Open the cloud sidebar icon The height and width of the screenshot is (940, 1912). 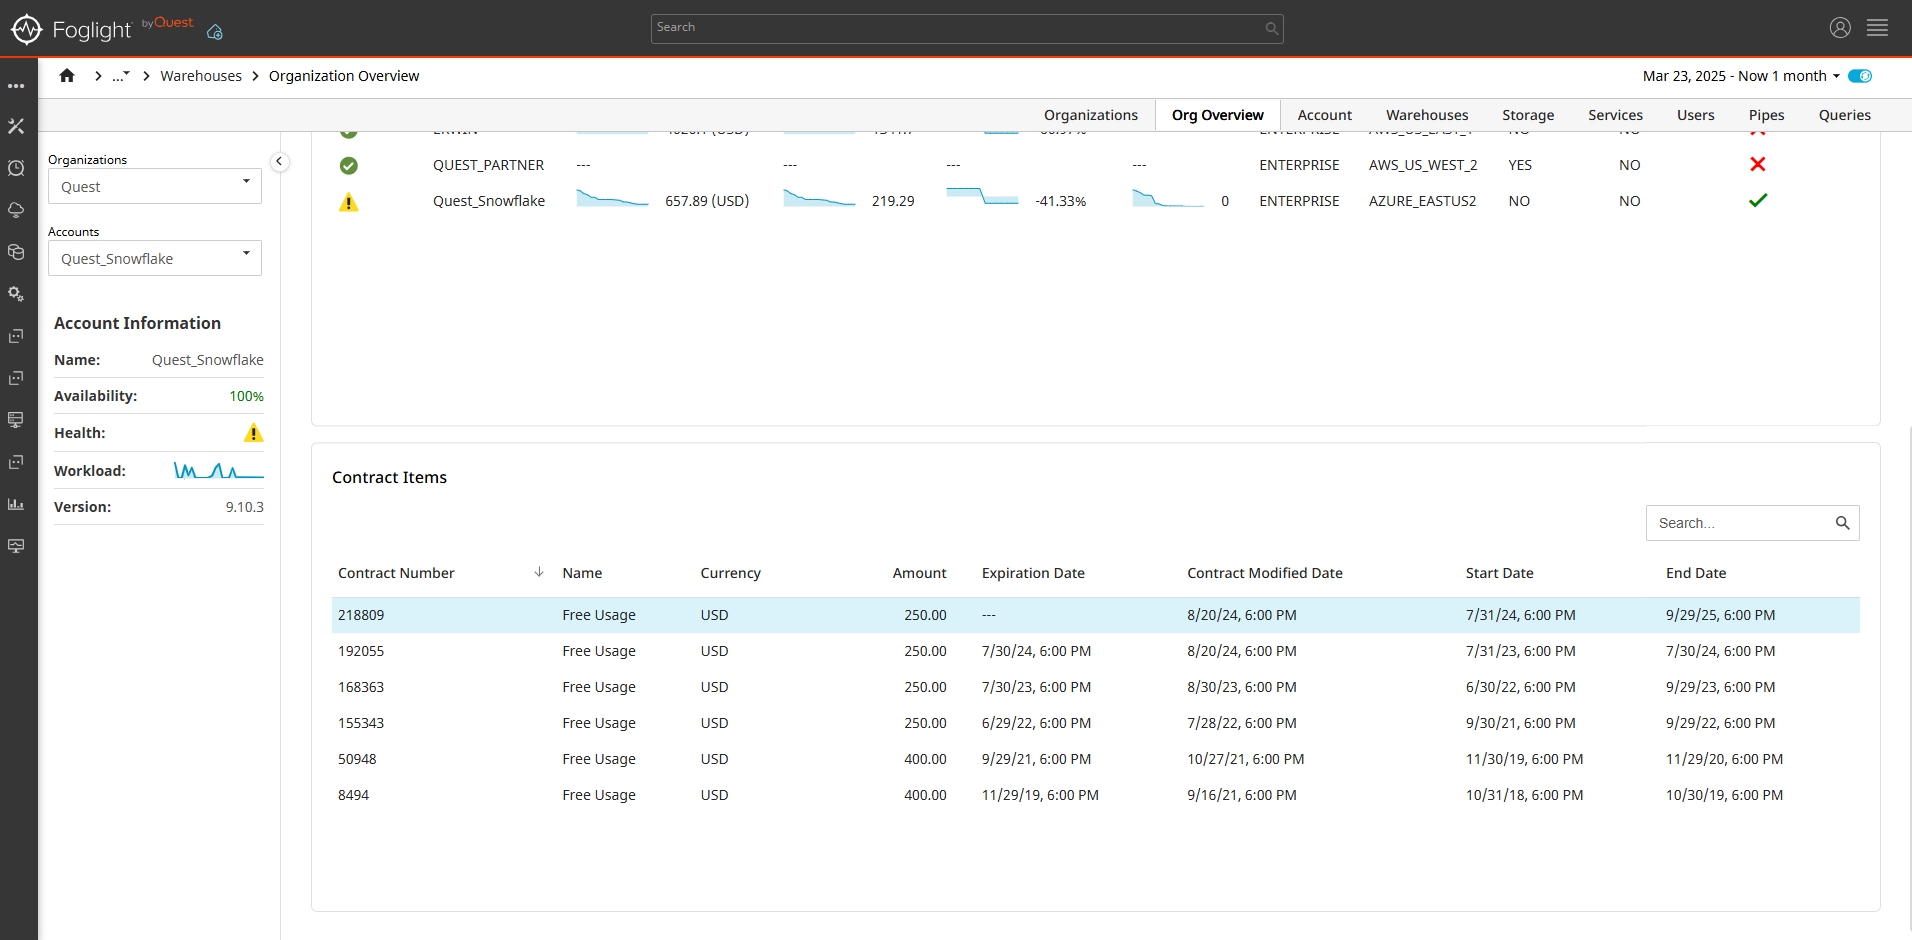click(x=16, y=210)
